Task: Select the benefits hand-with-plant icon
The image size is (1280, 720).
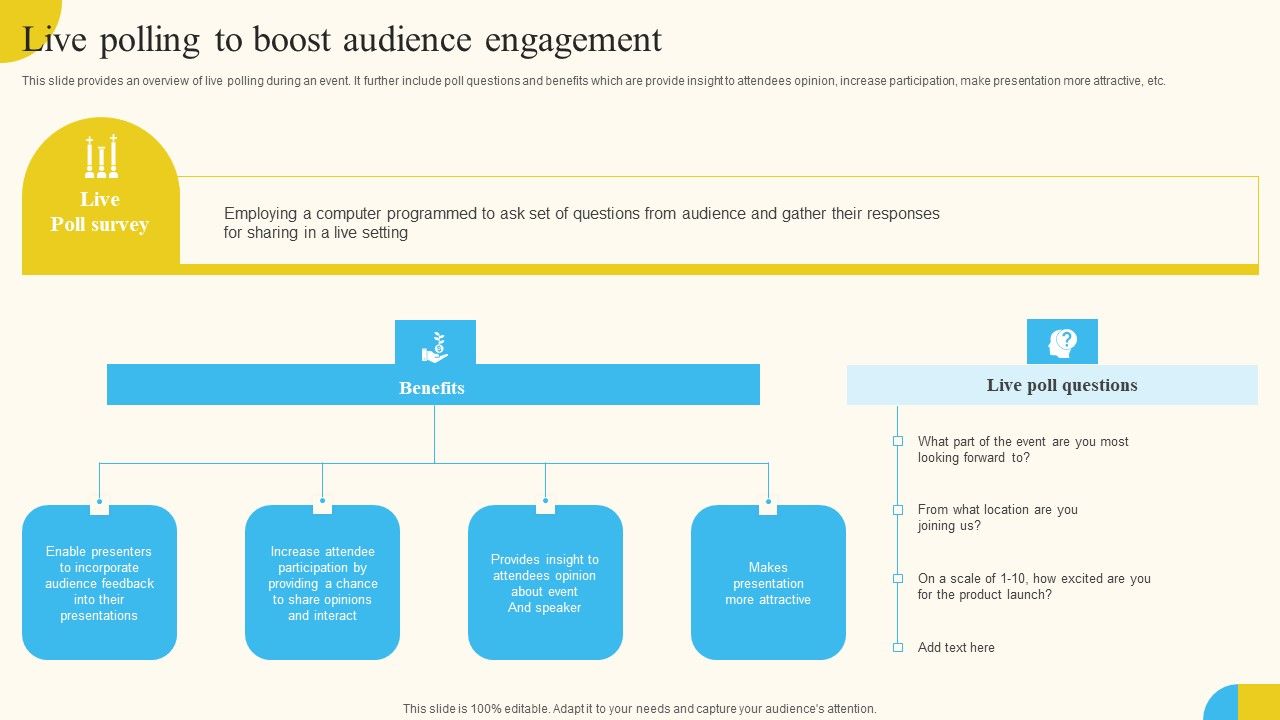Action: (x=435, y=346)
